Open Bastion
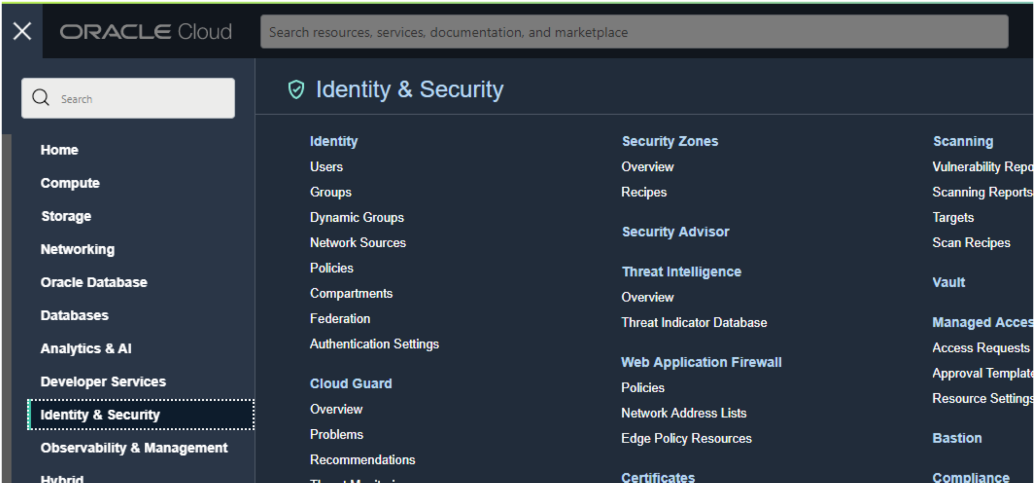The height and width of the screenshot is (483, 1034). pos(957,438)
